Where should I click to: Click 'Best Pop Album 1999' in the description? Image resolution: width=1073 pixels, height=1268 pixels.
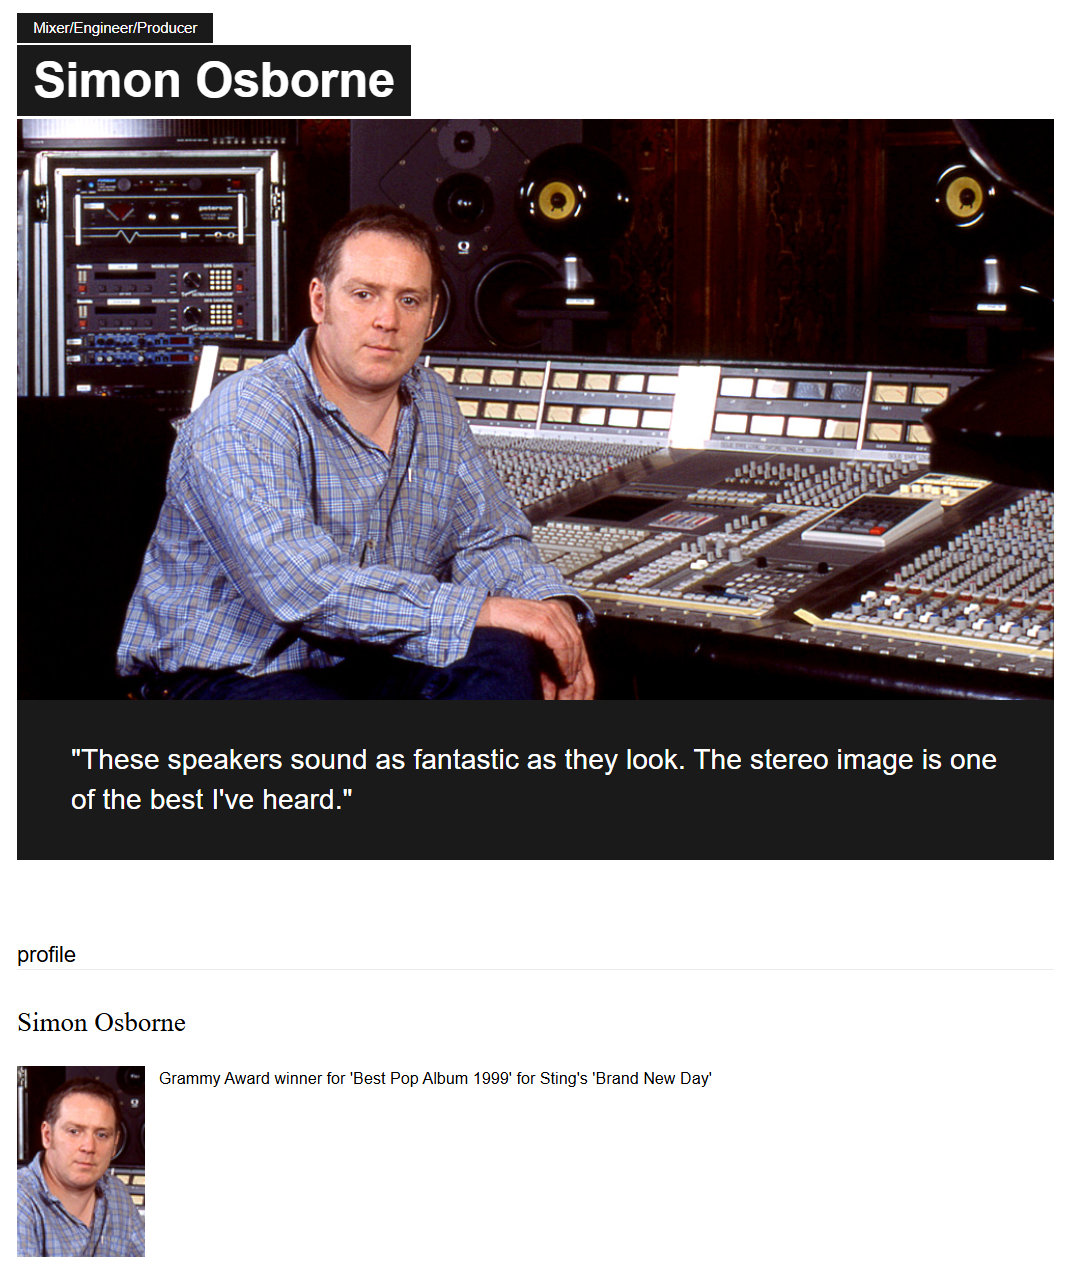(x=431, y=1079)
